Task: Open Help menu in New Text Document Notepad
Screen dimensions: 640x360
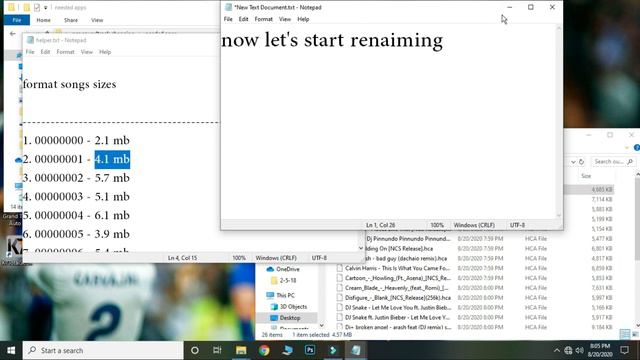Action: pyautogui.click(x=303, y=19)
